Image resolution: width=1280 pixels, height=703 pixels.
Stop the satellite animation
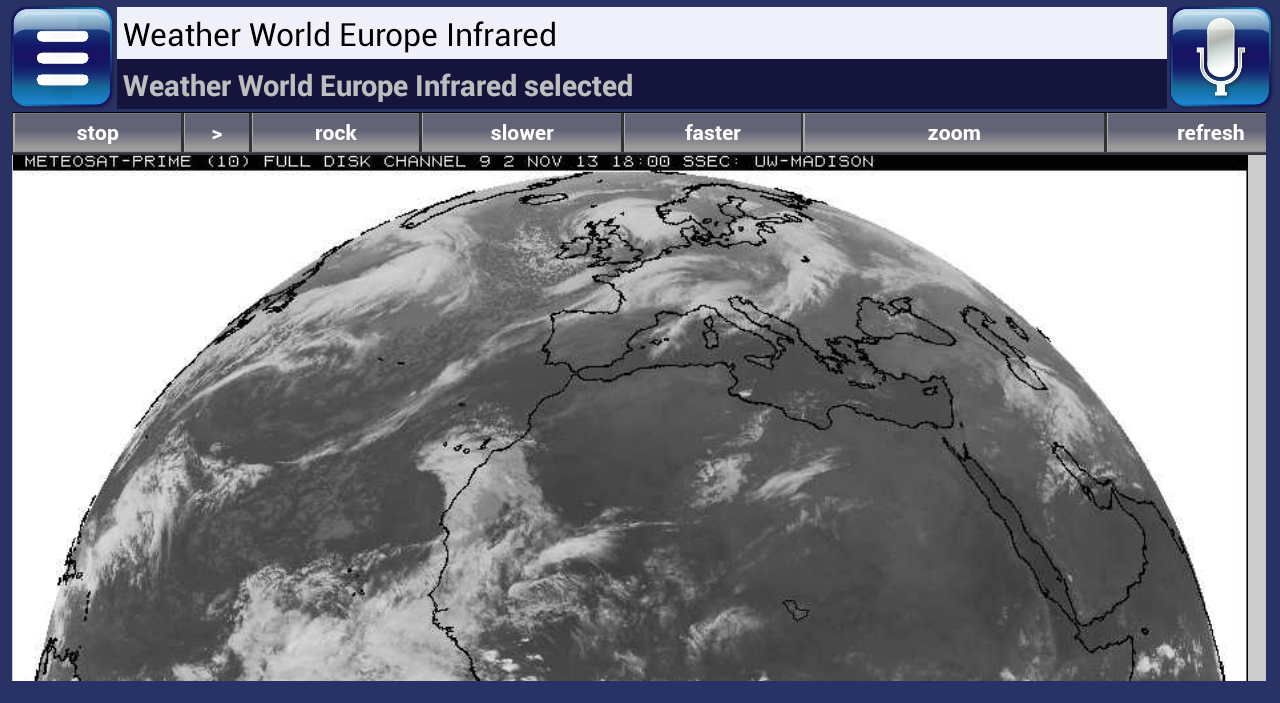(x=98, y=133)
